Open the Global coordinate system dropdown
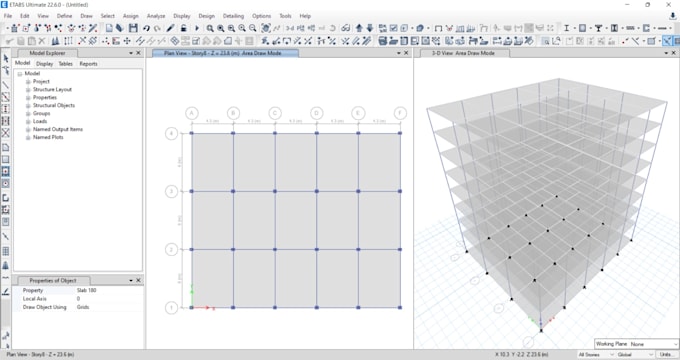Viewport: 680px width, 360px height. (x=651, y=355)
